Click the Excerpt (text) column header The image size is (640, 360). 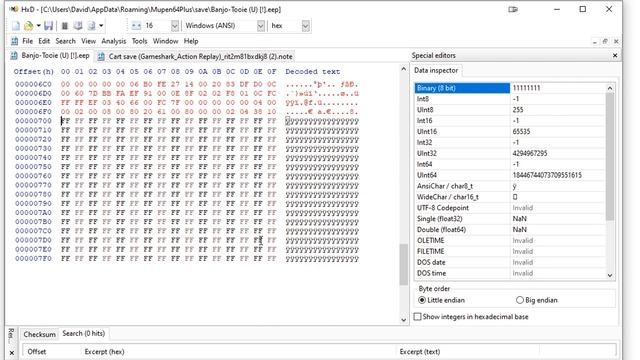point(467,351)
